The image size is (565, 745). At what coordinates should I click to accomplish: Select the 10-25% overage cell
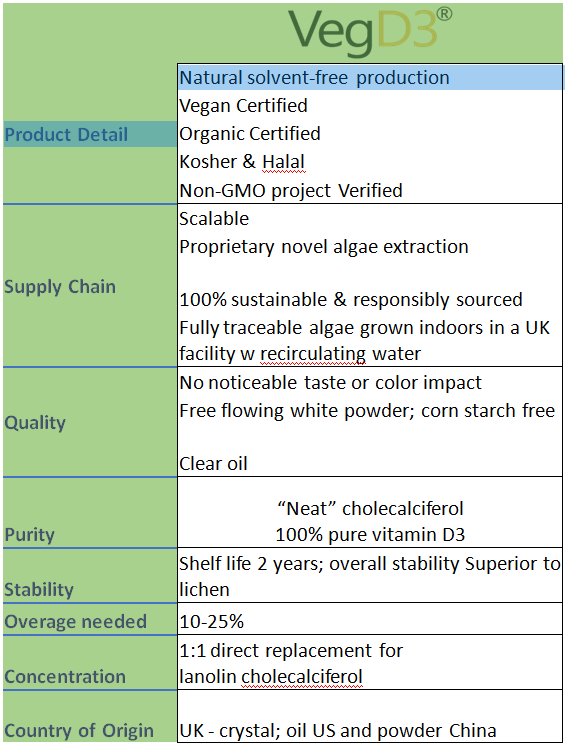(370, 621)
